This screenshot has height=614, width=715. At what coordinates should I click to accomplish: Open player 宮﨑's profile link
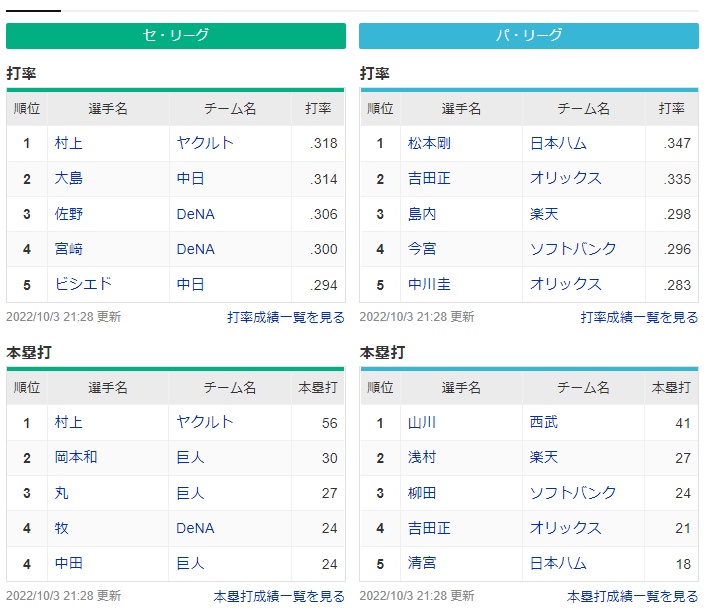tap(68, 249)
